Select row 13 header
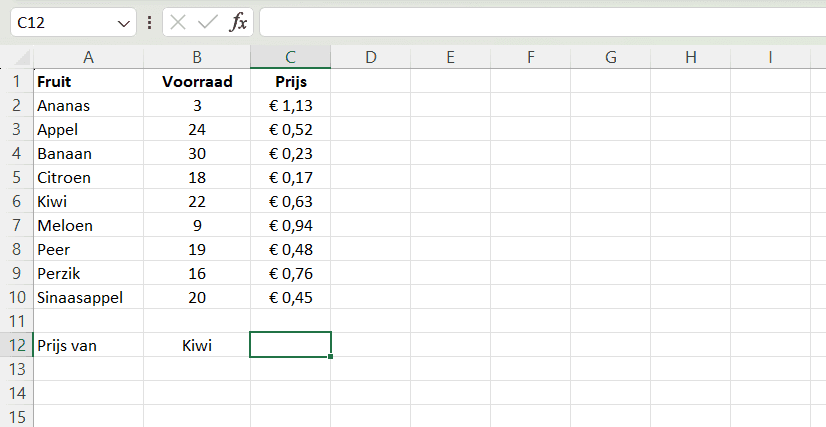The height and width of the screenshot is (427, 826). (x=16, y=369)
